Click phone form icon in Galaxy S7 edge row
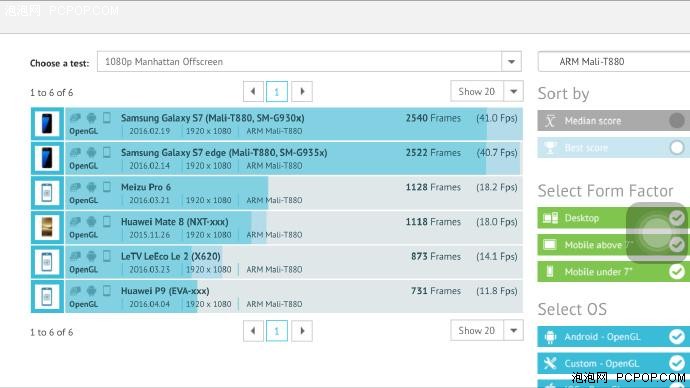Viewport: 690px width, 388px height. point(106,152)
